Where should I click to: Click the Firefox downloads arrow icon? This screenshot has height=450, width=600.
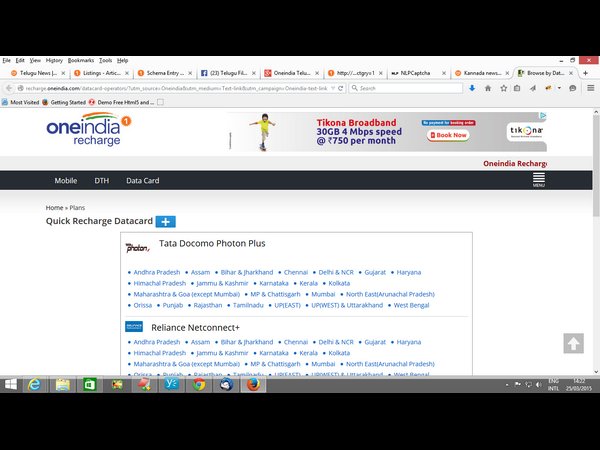[472, 88]
